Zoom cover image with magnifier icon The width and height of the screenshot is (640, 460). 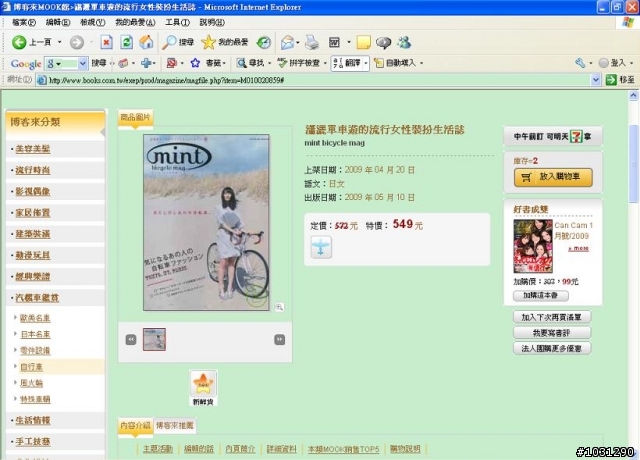pos(279,307)
